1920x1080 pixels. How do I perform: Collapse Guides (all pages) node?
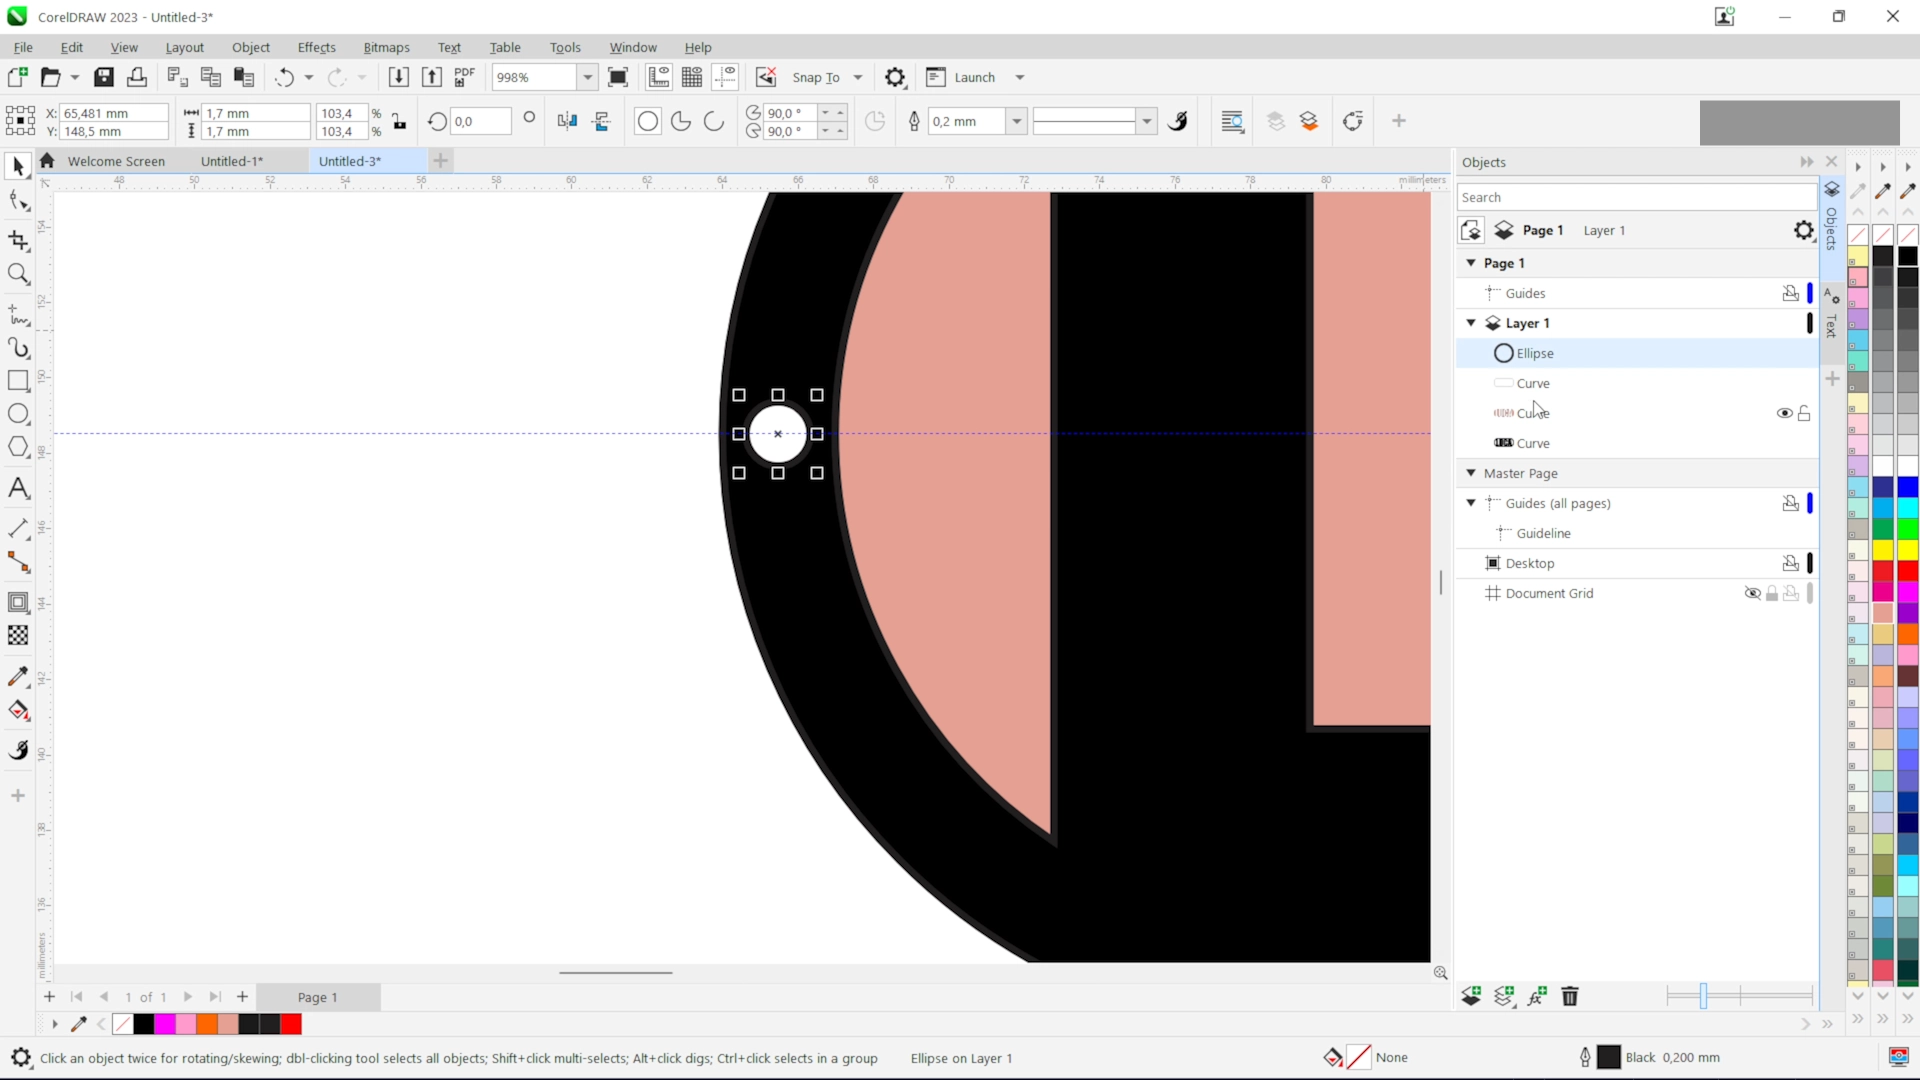point(1471,503)
